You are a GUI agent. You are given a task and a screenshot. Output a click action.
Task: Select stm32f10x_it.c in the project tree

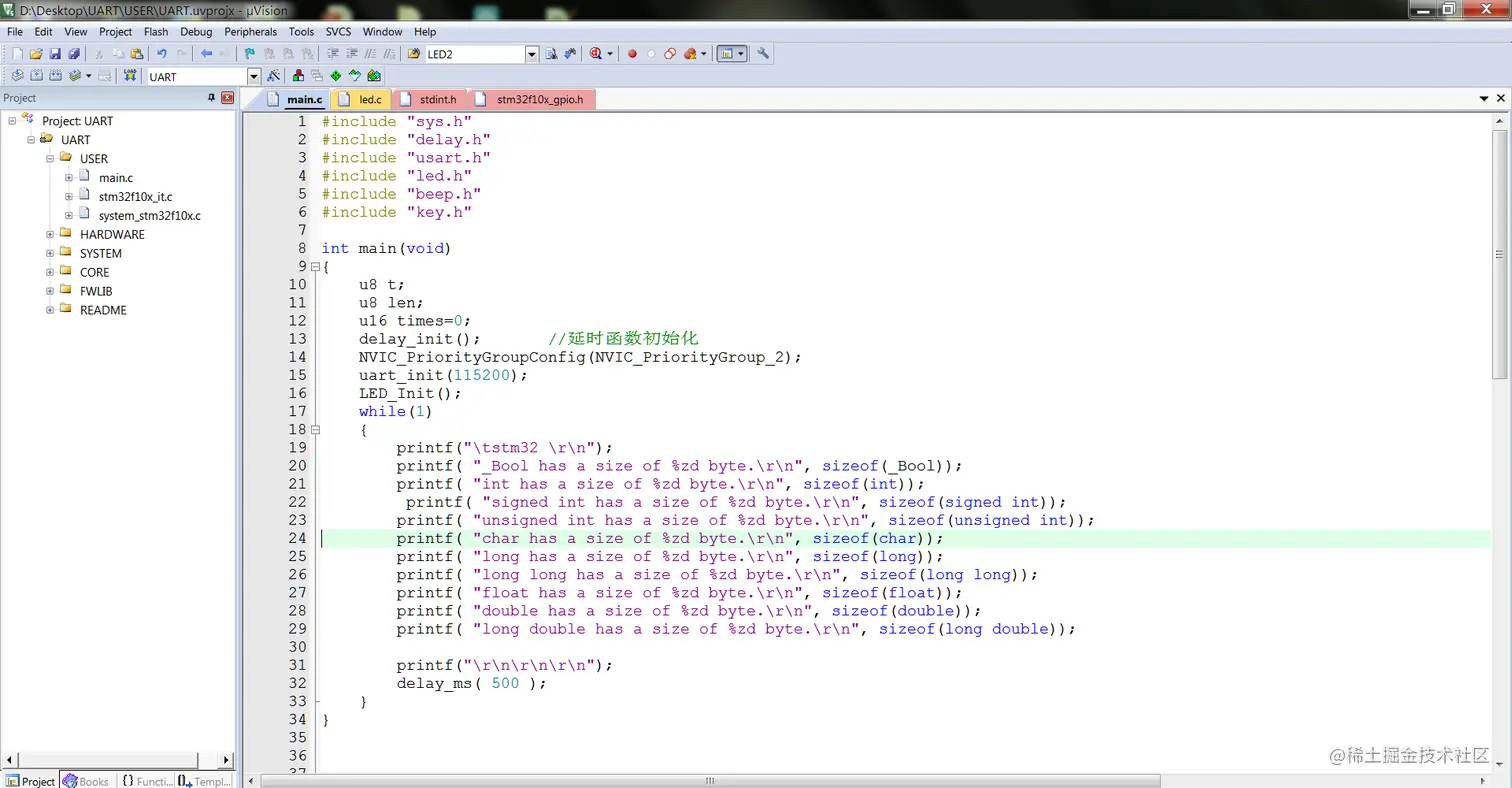[135, 197]
